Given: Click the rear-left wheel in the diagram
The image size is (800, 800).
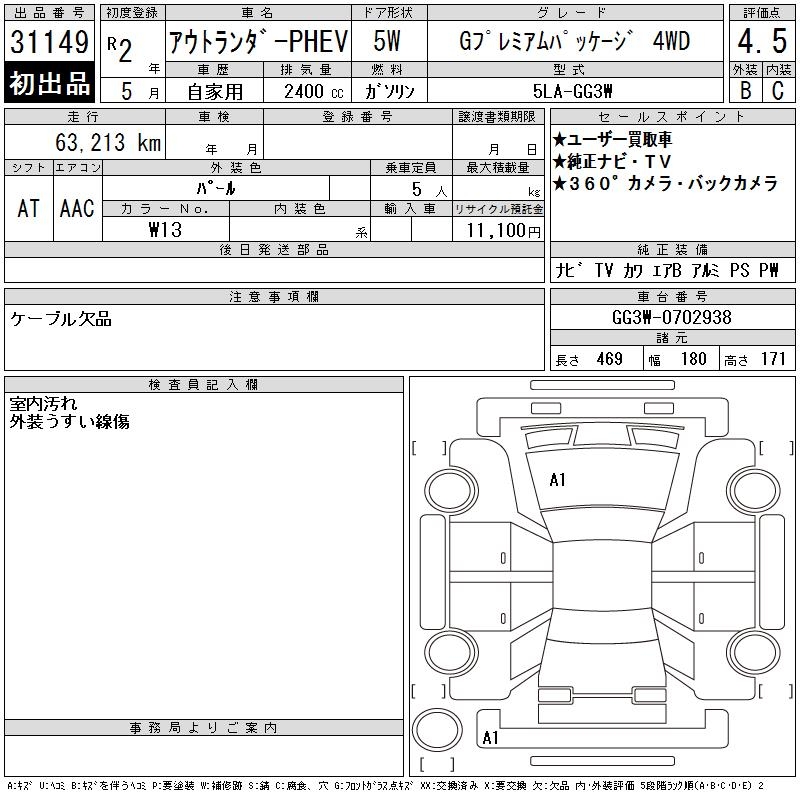Looking at the screenshot, I should click(451, 653).
